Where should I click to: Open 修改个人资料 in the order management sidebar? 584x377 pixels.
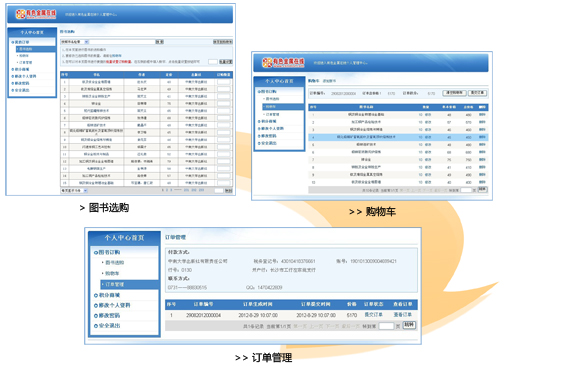pos(115,305)
